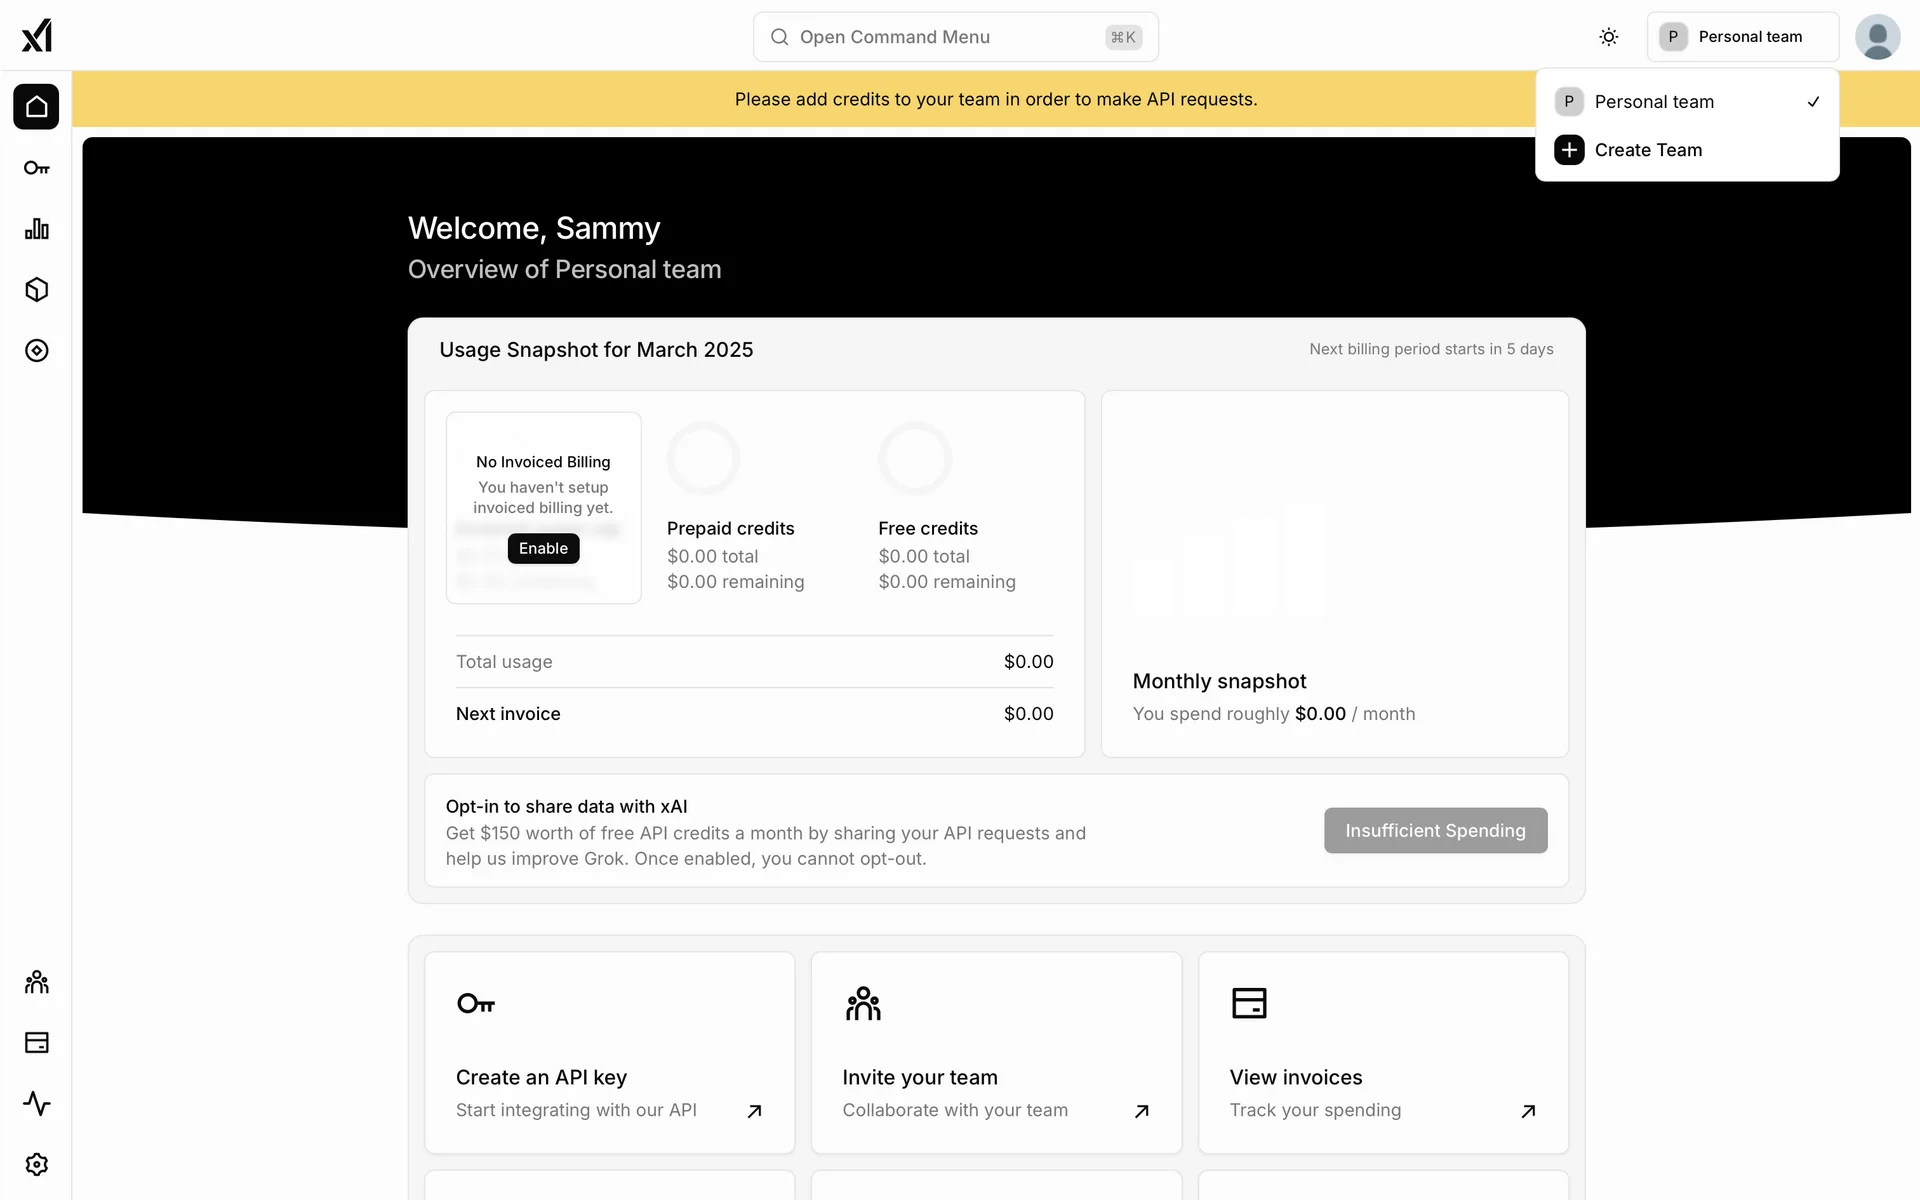Open API keys via key sidebar icon
Viewport: 1920px width, 1200px height.
click(x=36, y=168)
